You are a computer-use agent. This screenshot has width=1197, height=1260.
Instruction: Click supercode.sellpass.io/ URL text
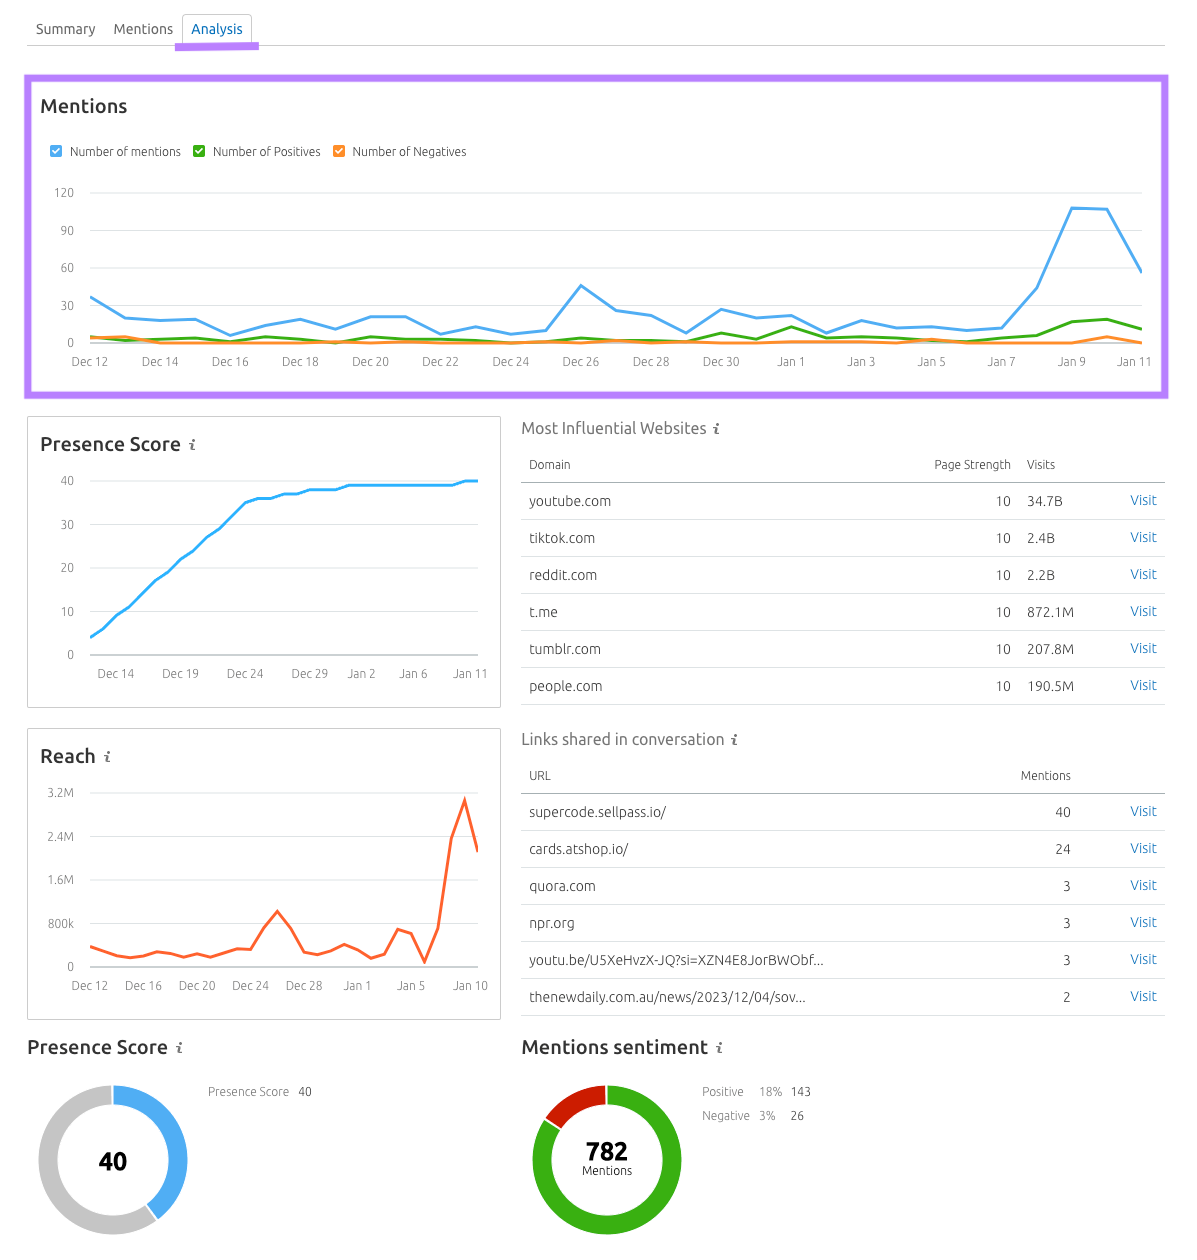coord(598,813)
